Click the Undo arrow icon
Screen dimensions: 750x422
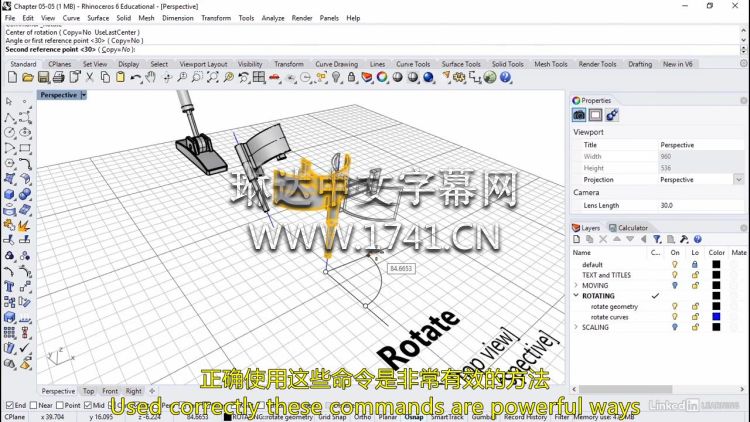136,77
